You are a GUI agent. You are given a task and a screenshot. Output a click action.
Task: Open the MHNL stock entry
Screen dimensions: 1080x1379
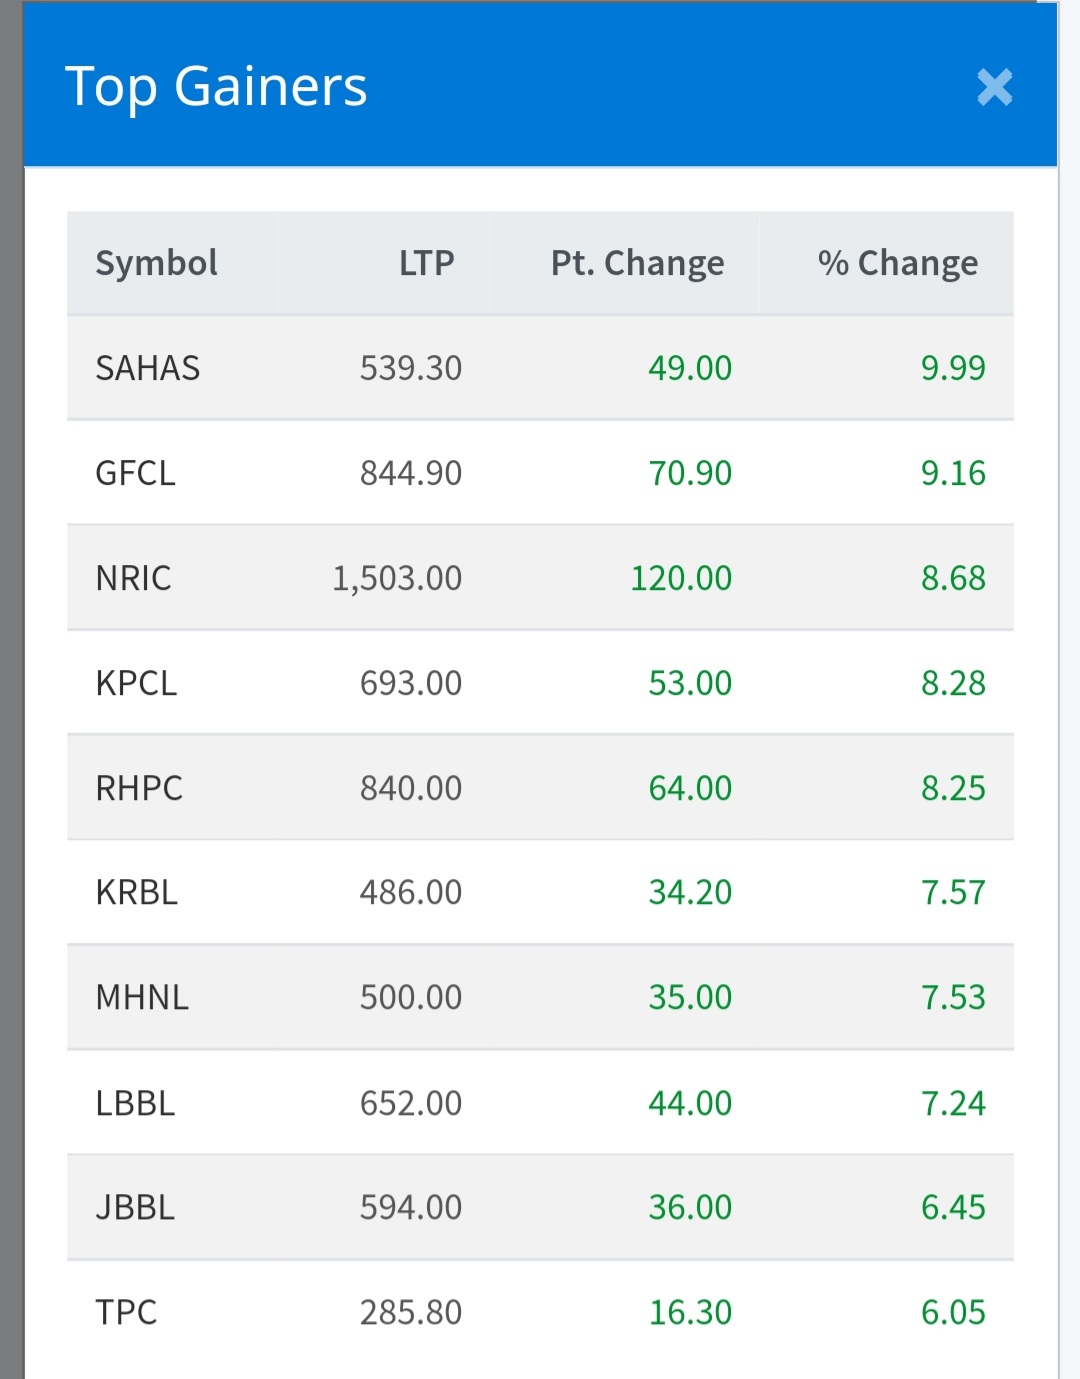coord(142,997)
